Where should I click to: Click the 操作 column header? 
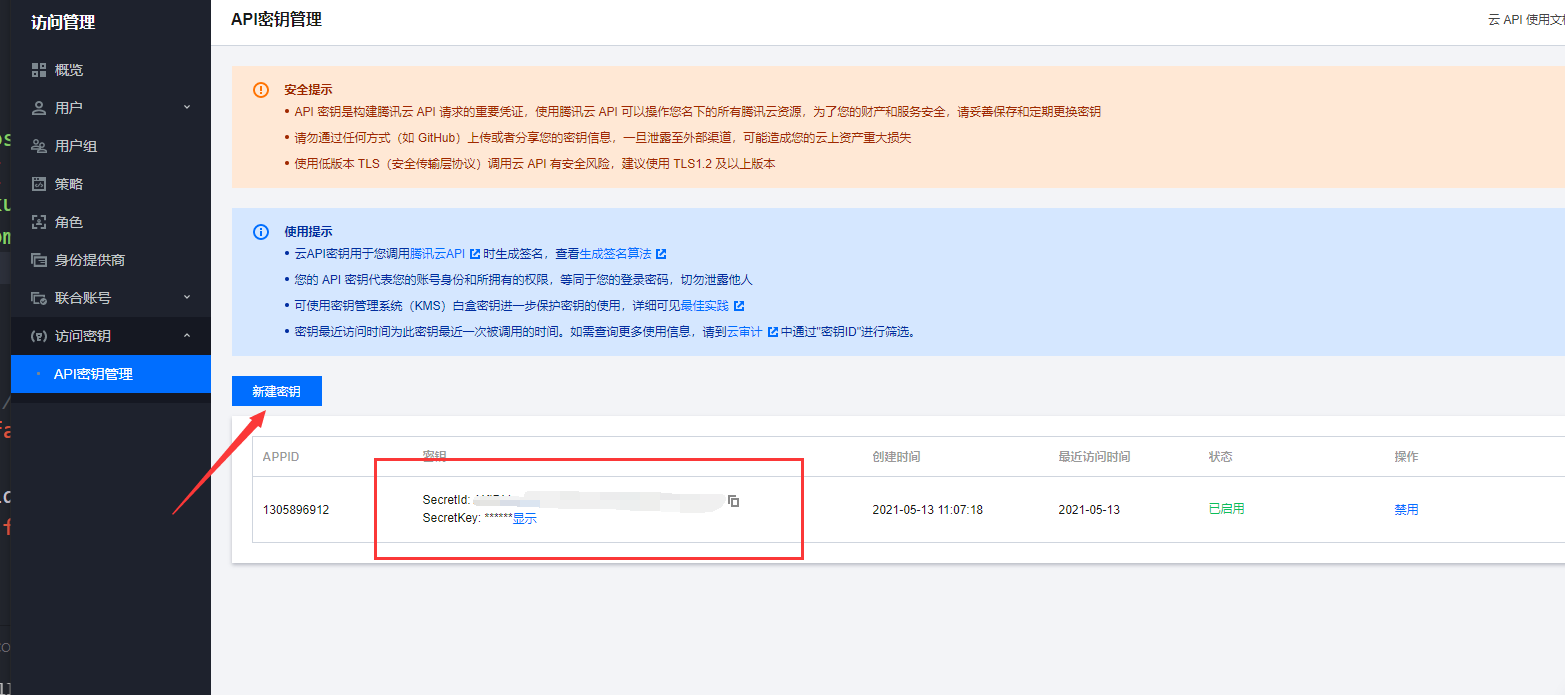[x=1406, y=457]
